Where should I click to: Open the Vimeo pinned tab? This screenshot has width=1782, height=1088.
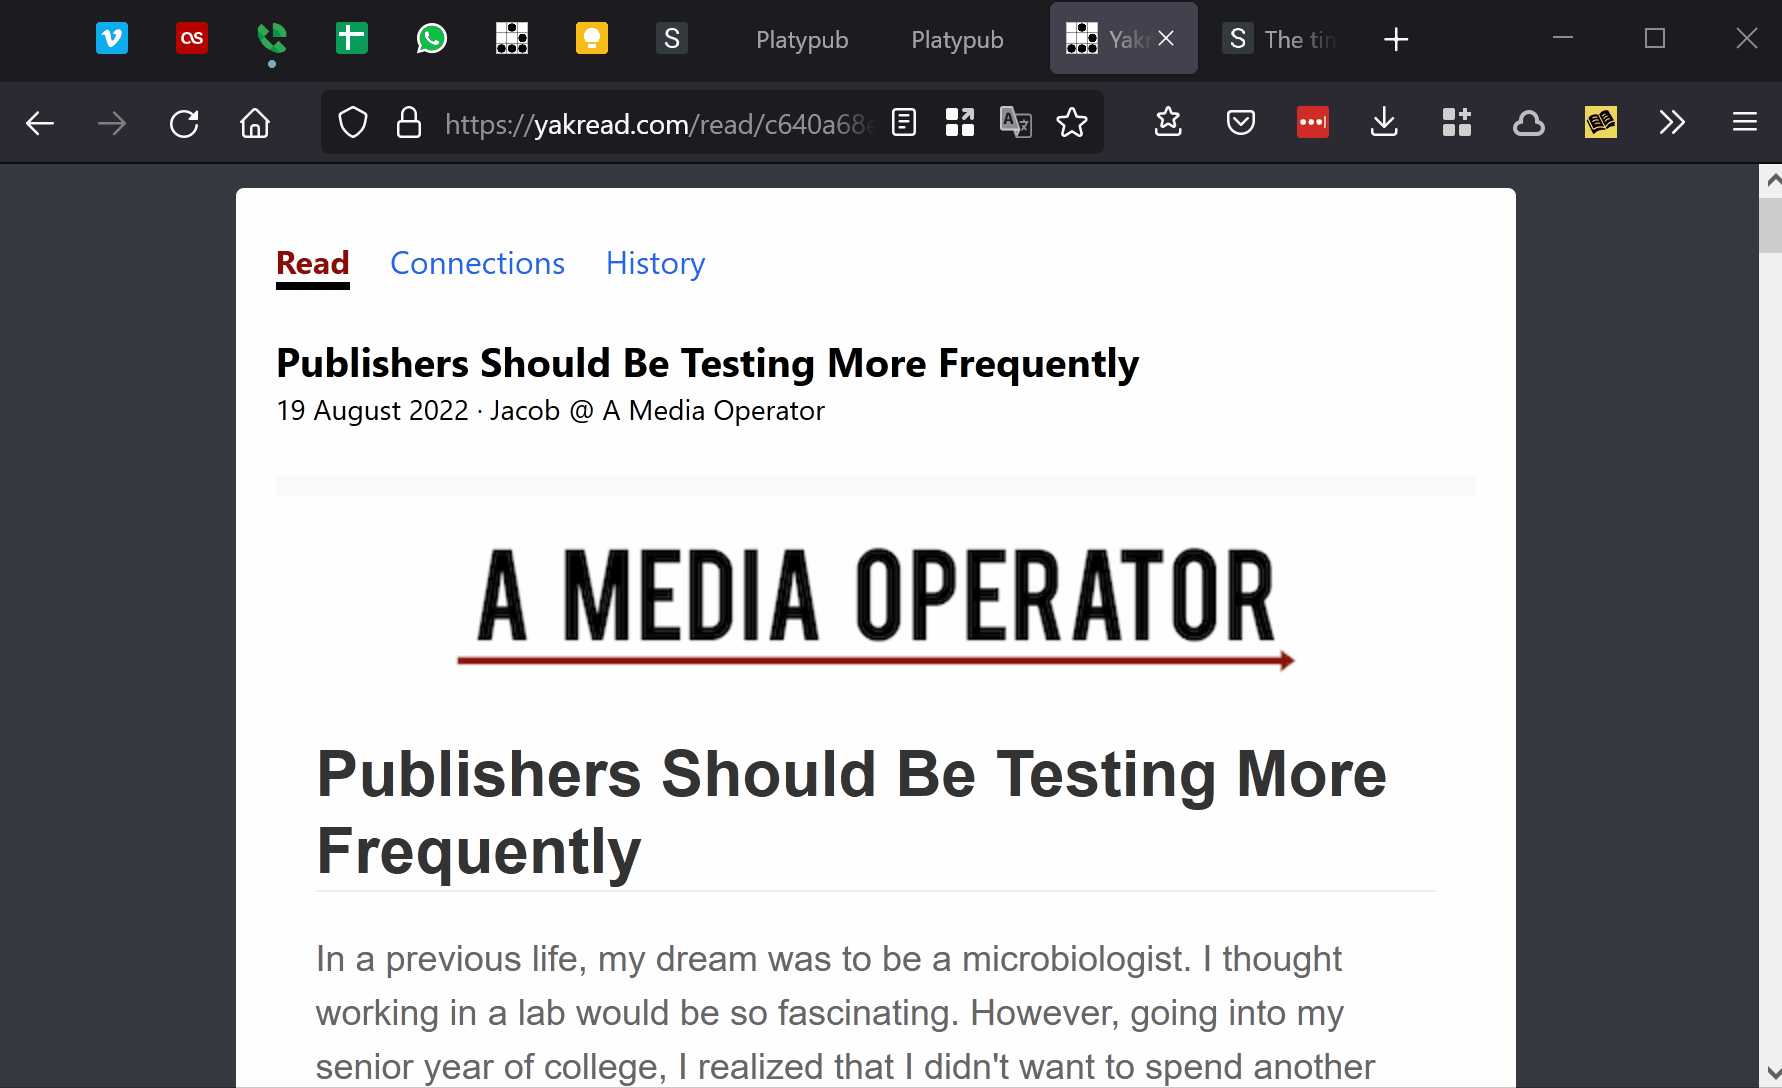coord(112,39)
